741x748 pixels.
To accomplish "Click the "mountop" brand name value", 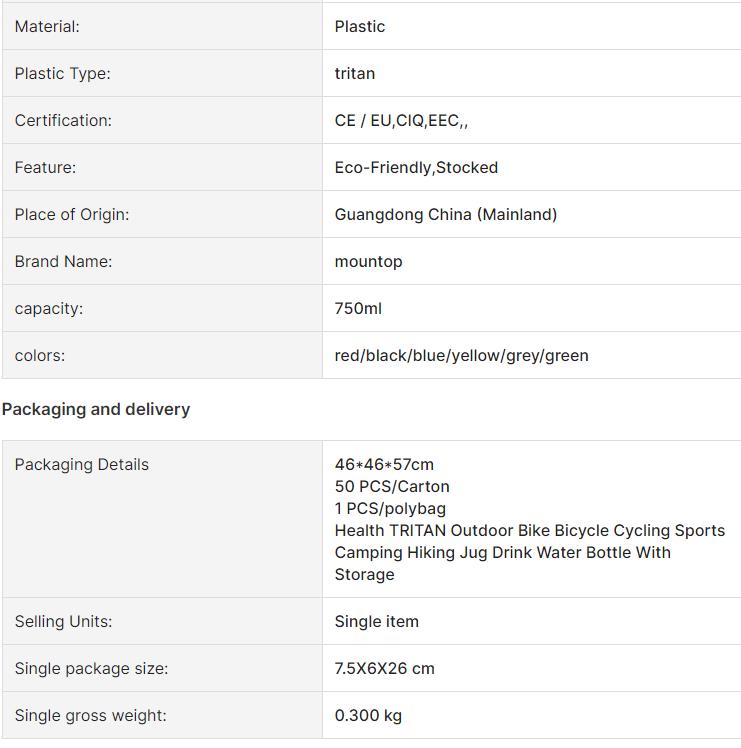I will [x=368, y=262].
